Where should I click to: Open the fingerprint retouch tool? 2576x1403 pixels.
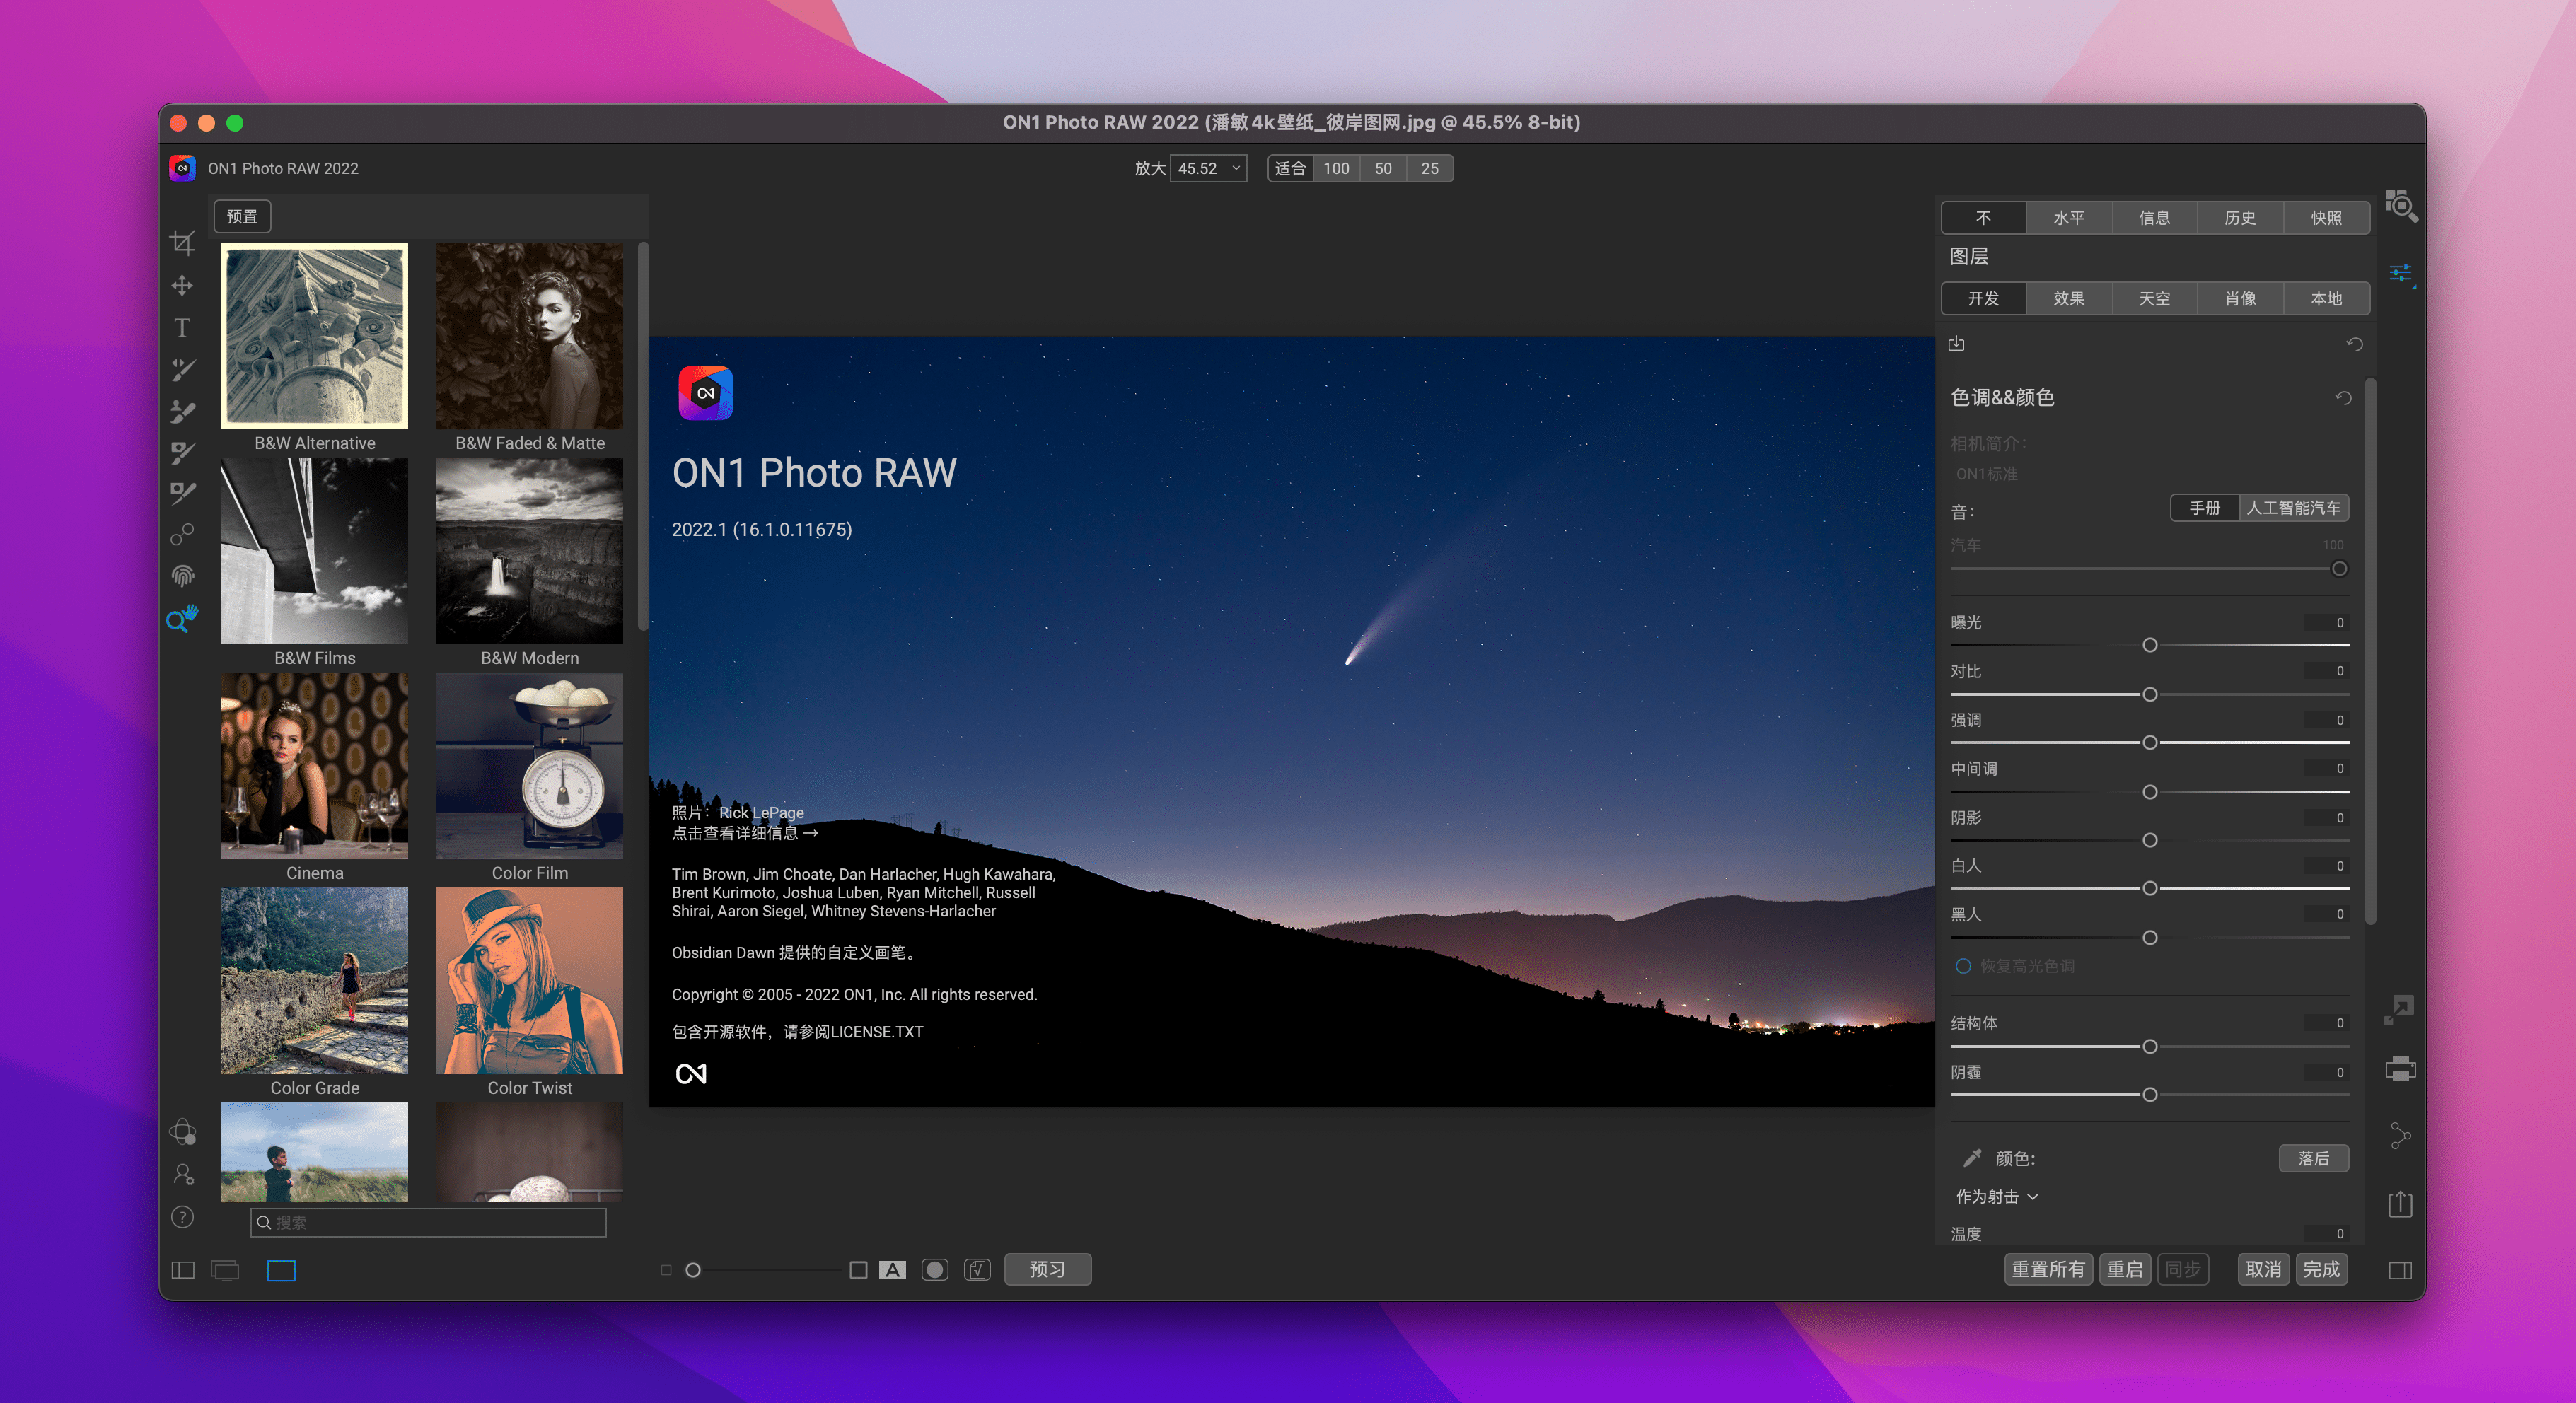pos(182,575)
